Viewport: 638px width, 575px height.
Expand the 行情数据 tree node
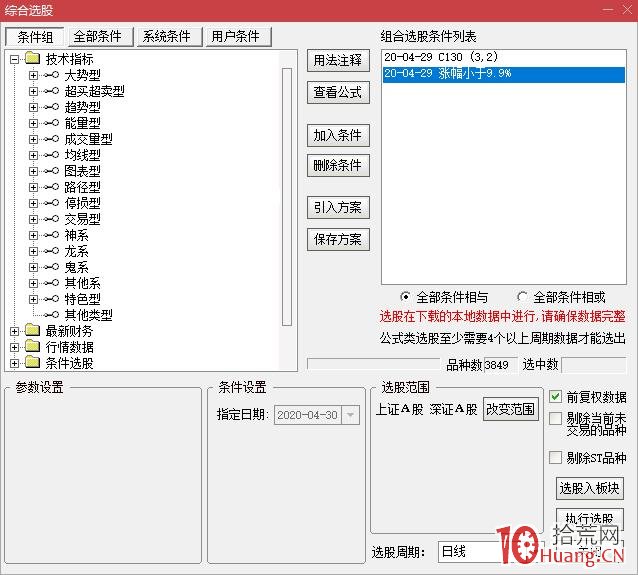15,347
